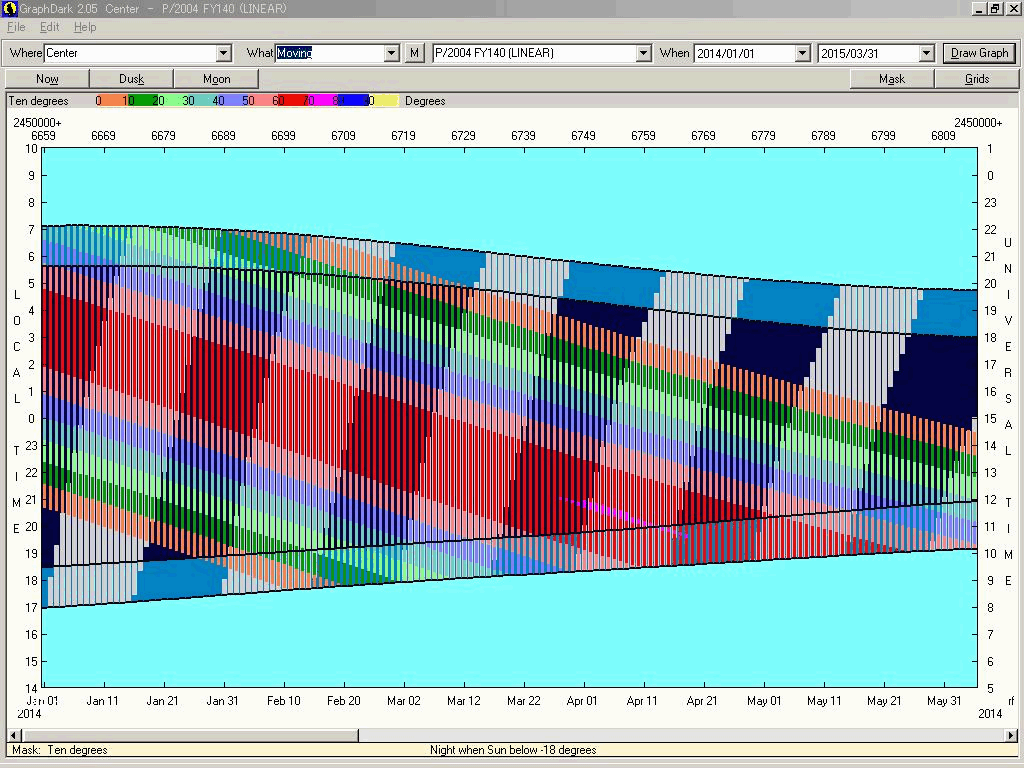Click the Moon button
Screen dimensions: 1024x768
[216, 79]
